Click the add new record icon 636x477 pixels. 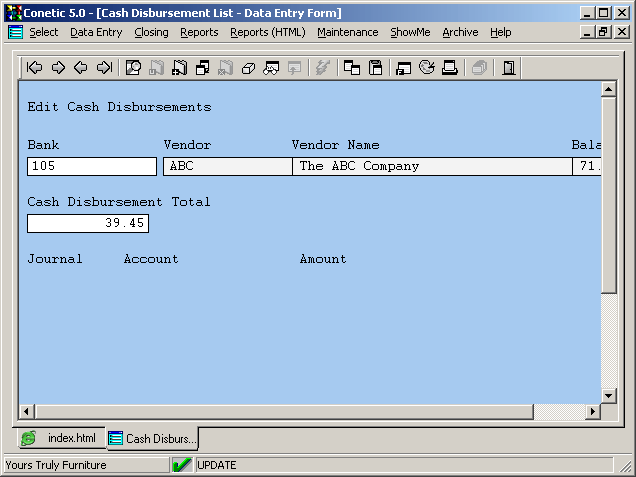180,68
